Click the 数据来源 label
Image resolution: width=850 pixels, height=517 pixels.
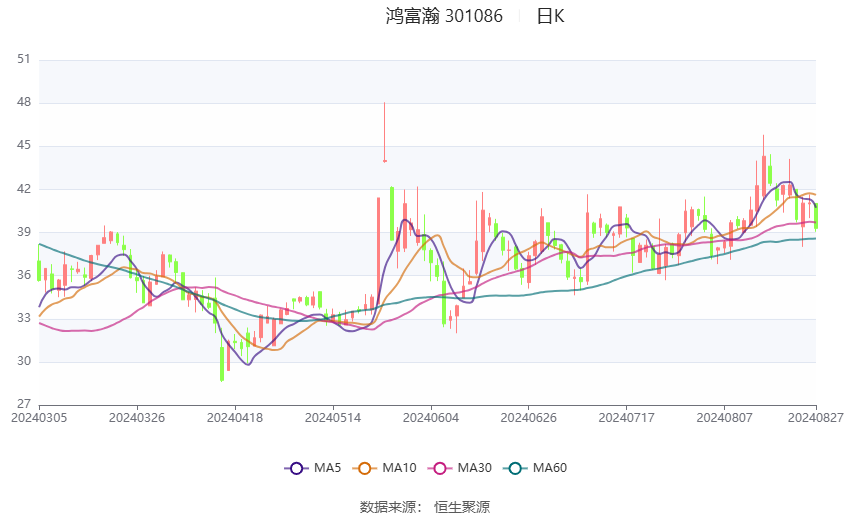click(388, 507)
